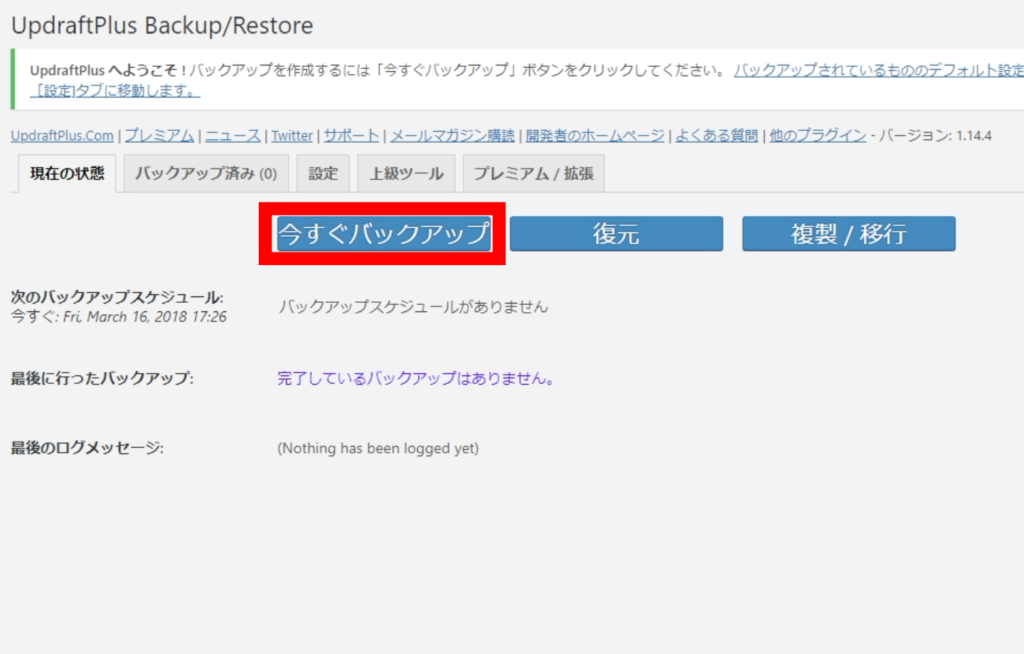Viewport: 1024px width, 654px height.
Task: Click the 完了しているバックアップはありません text
Action: [x=416, y=378]
